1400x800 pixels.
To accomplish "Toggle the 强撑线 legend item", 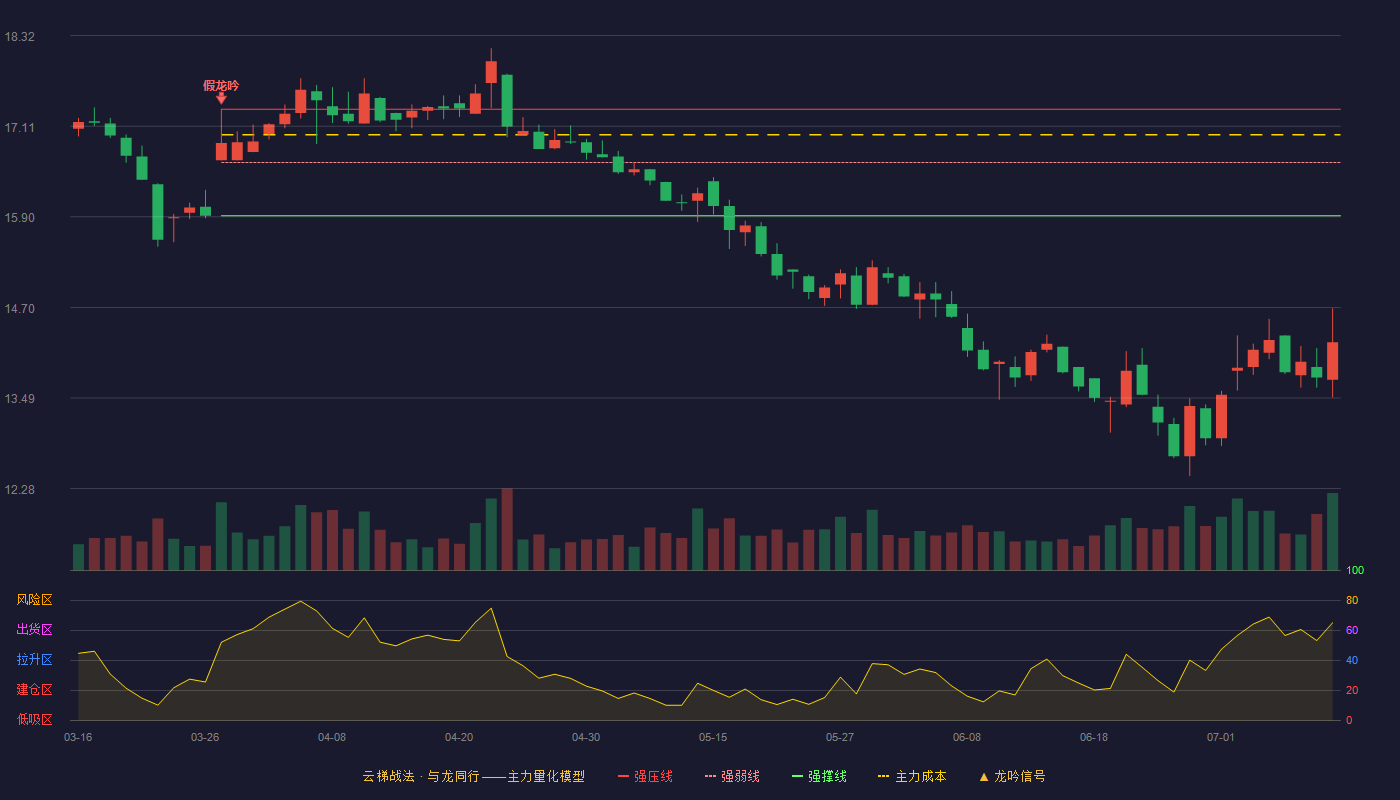I will (819, 776).
